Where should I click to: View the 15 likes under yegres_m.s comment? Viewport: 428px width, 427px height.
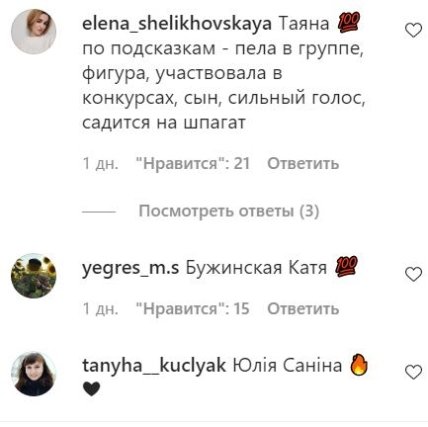pos(193,309)
